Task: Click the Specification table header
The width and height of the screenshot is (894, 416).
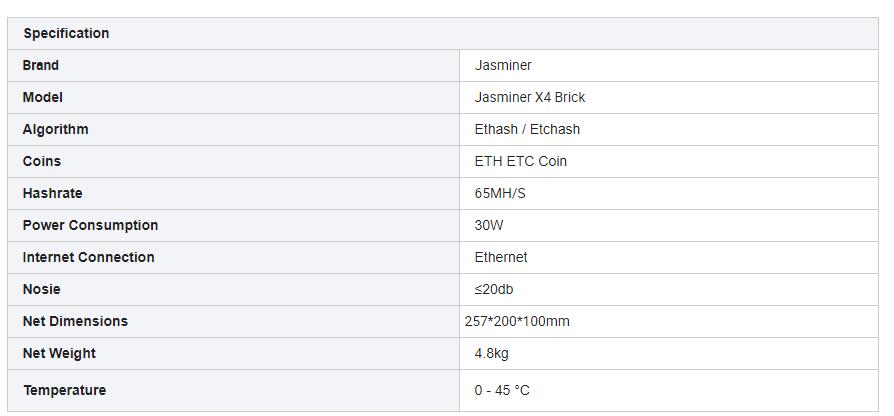Action: (66, 33)
